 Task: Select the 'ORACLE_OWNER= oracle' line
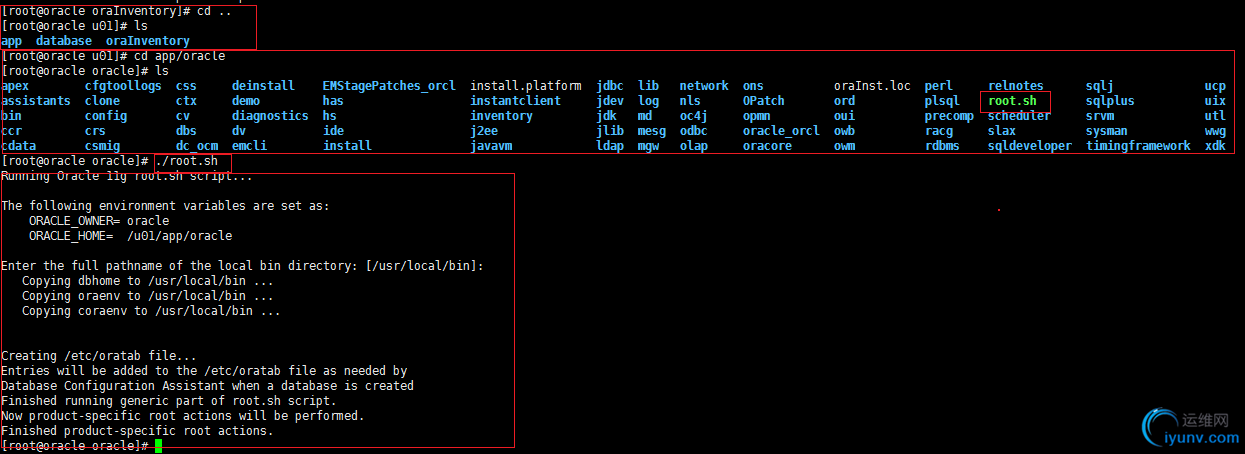[x=99, y=221]
